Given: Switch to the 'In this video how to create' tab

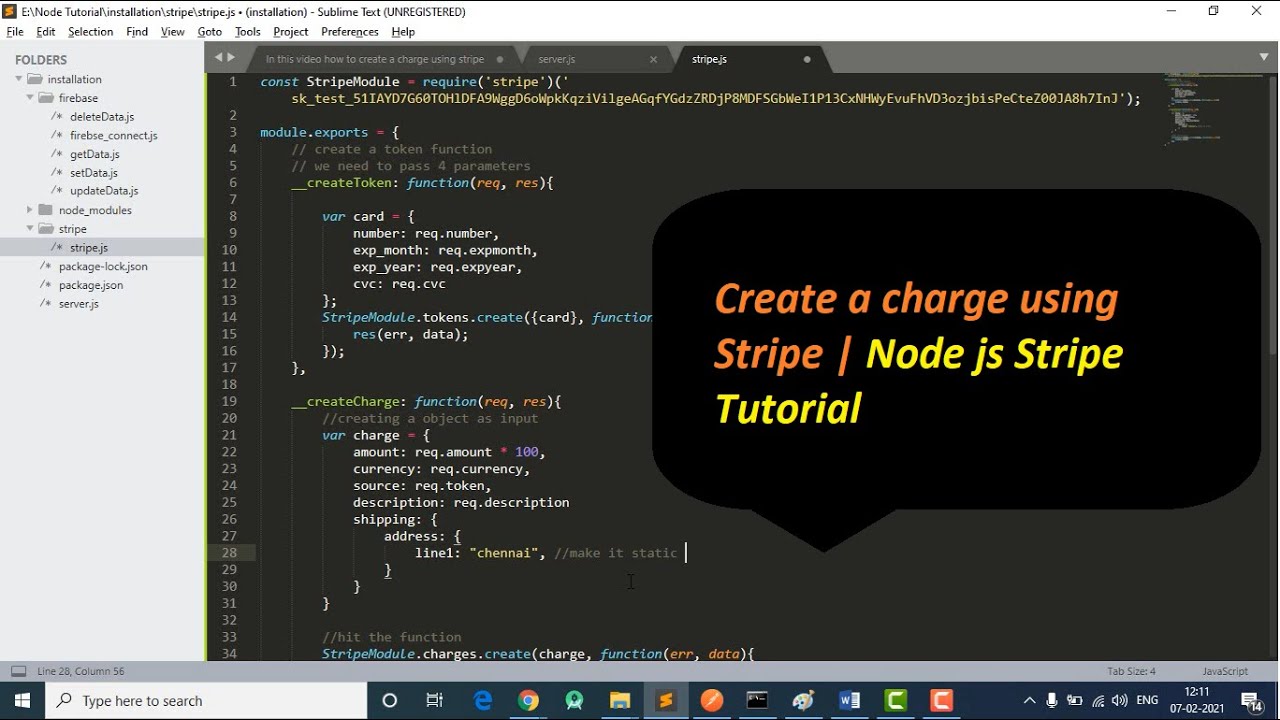Looking at the screenshot, I should point(375,59).
